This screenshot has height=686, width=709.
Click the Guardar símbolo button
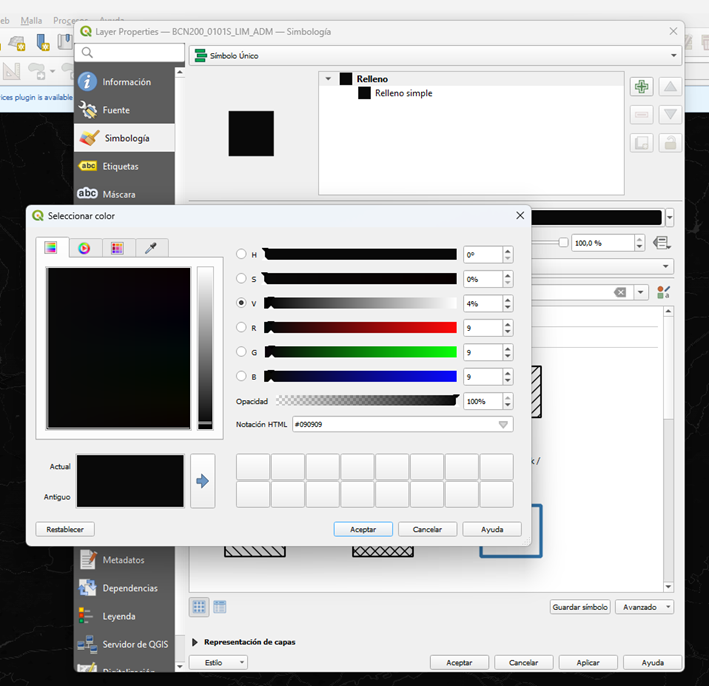point(580,607)
